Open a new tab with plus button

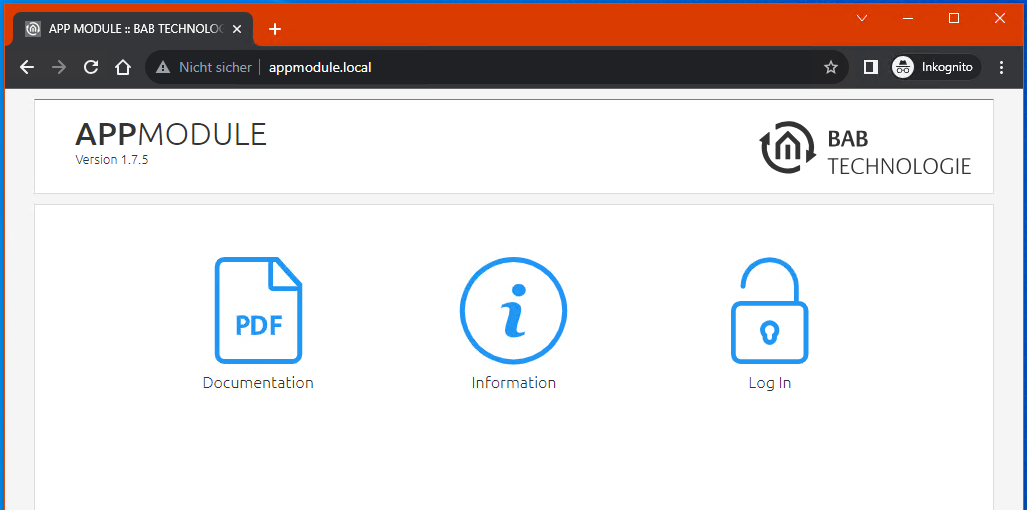pos(275,29)
